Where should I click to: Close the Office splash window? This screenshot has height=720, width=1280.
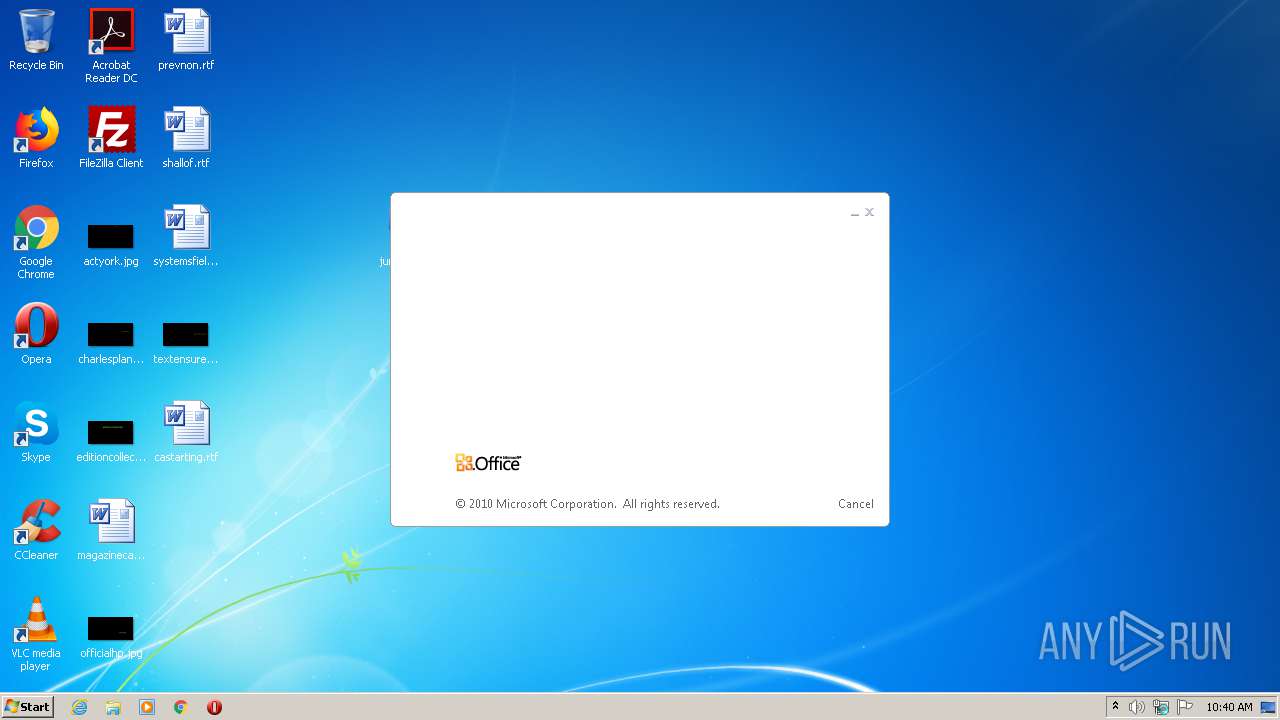point(870,212)
